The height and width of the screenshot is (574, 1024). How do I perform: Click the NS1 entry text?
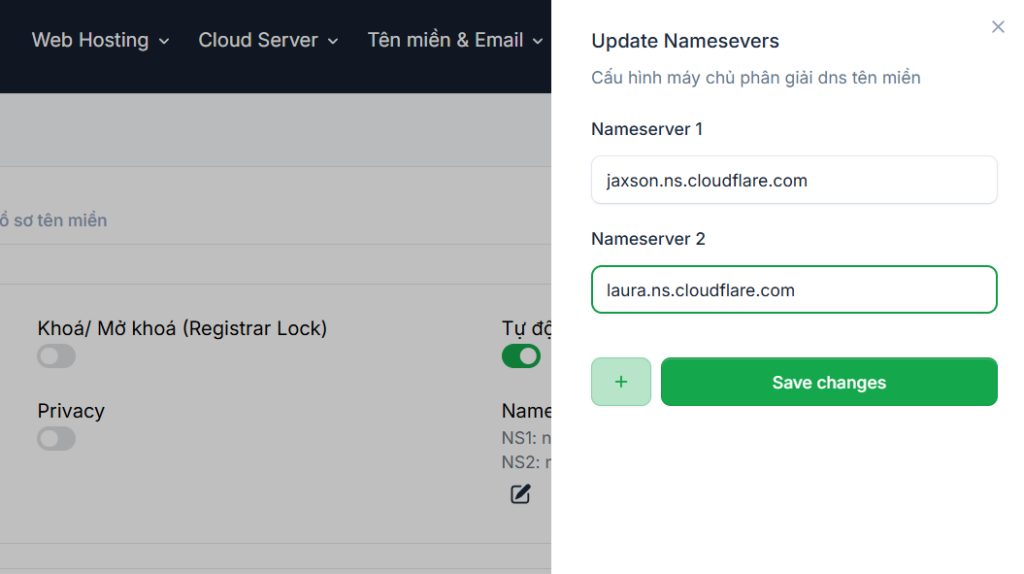click(526, 438)
